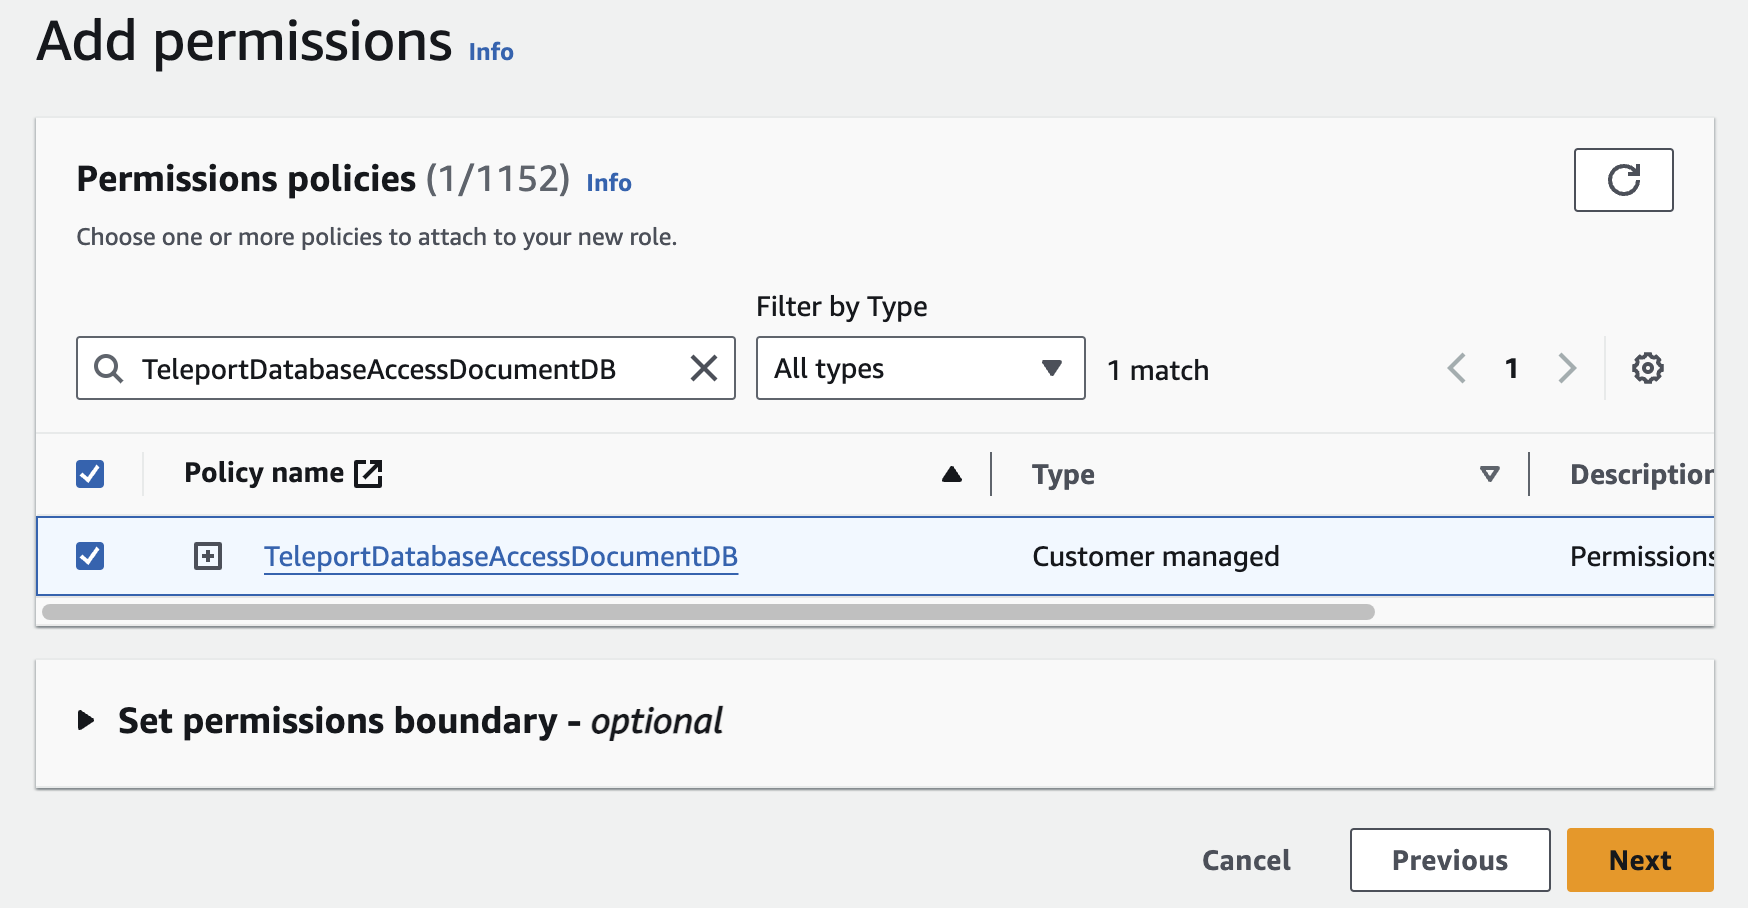This screenshot has width=1748, height=908.
Task: Clear the policy search field text
Action: 704,368
